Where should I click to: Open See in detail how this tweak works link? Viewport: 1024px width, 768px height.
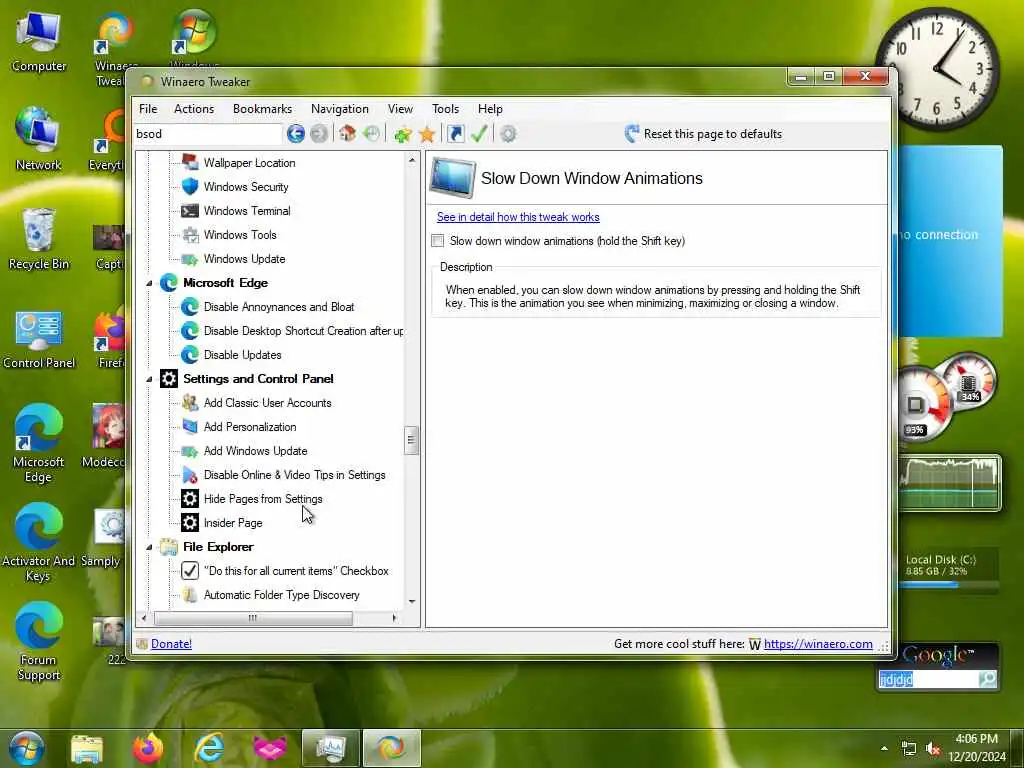(518, 217)
